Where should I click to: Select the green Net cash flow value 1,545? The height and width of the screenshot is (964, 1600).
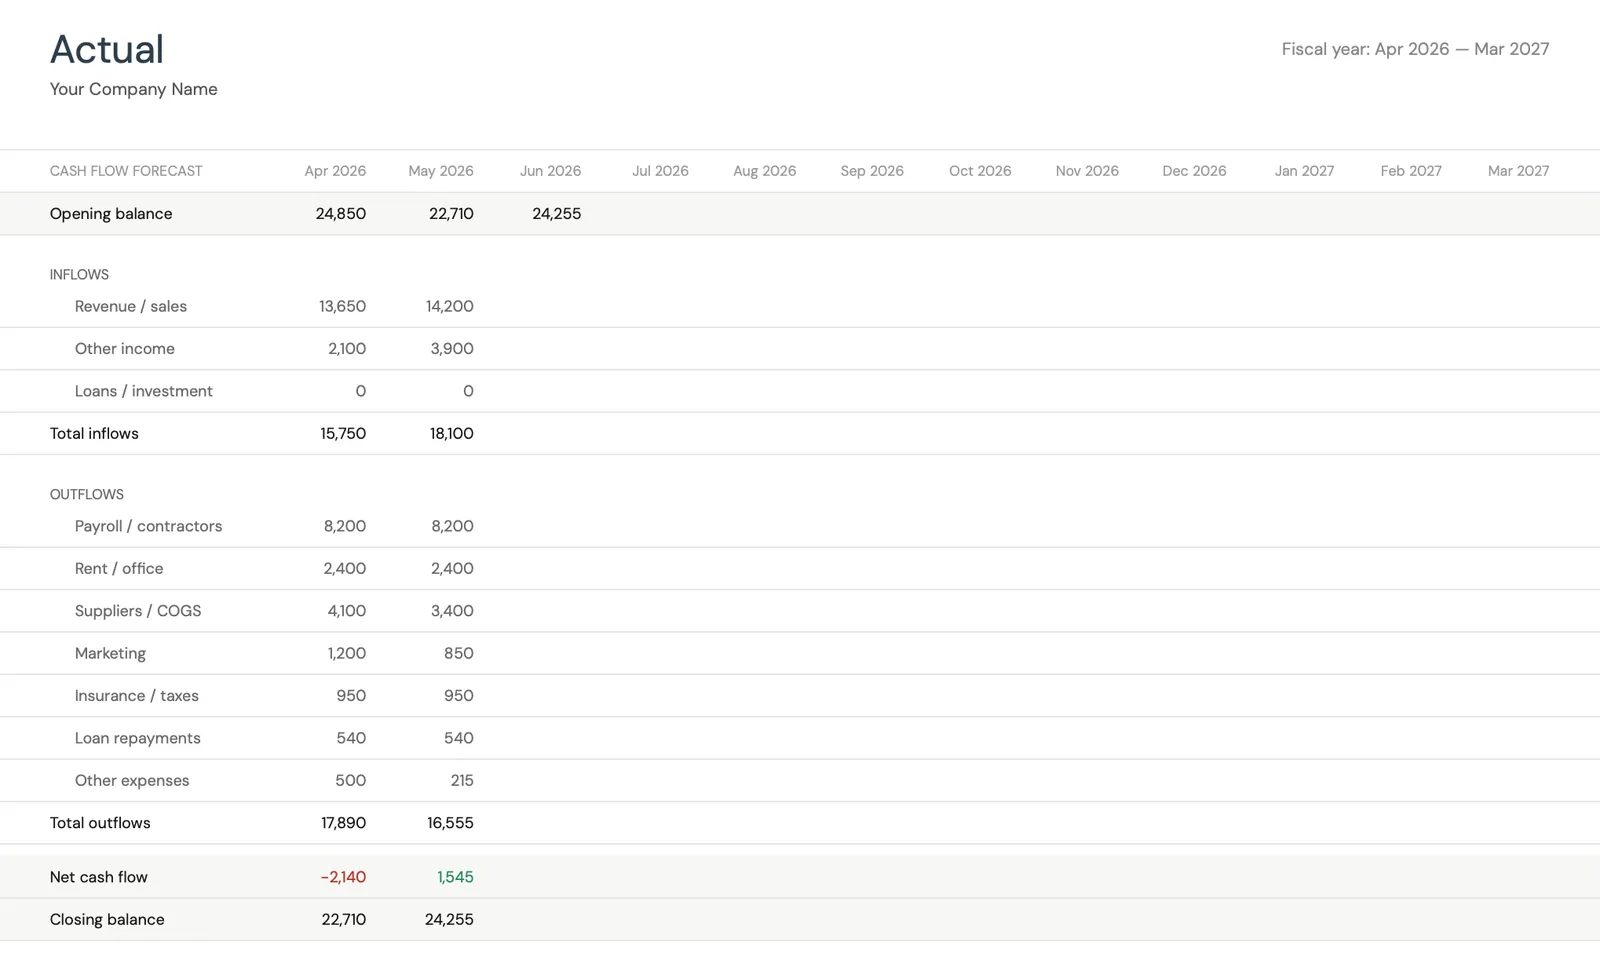(x=455, y=876)
